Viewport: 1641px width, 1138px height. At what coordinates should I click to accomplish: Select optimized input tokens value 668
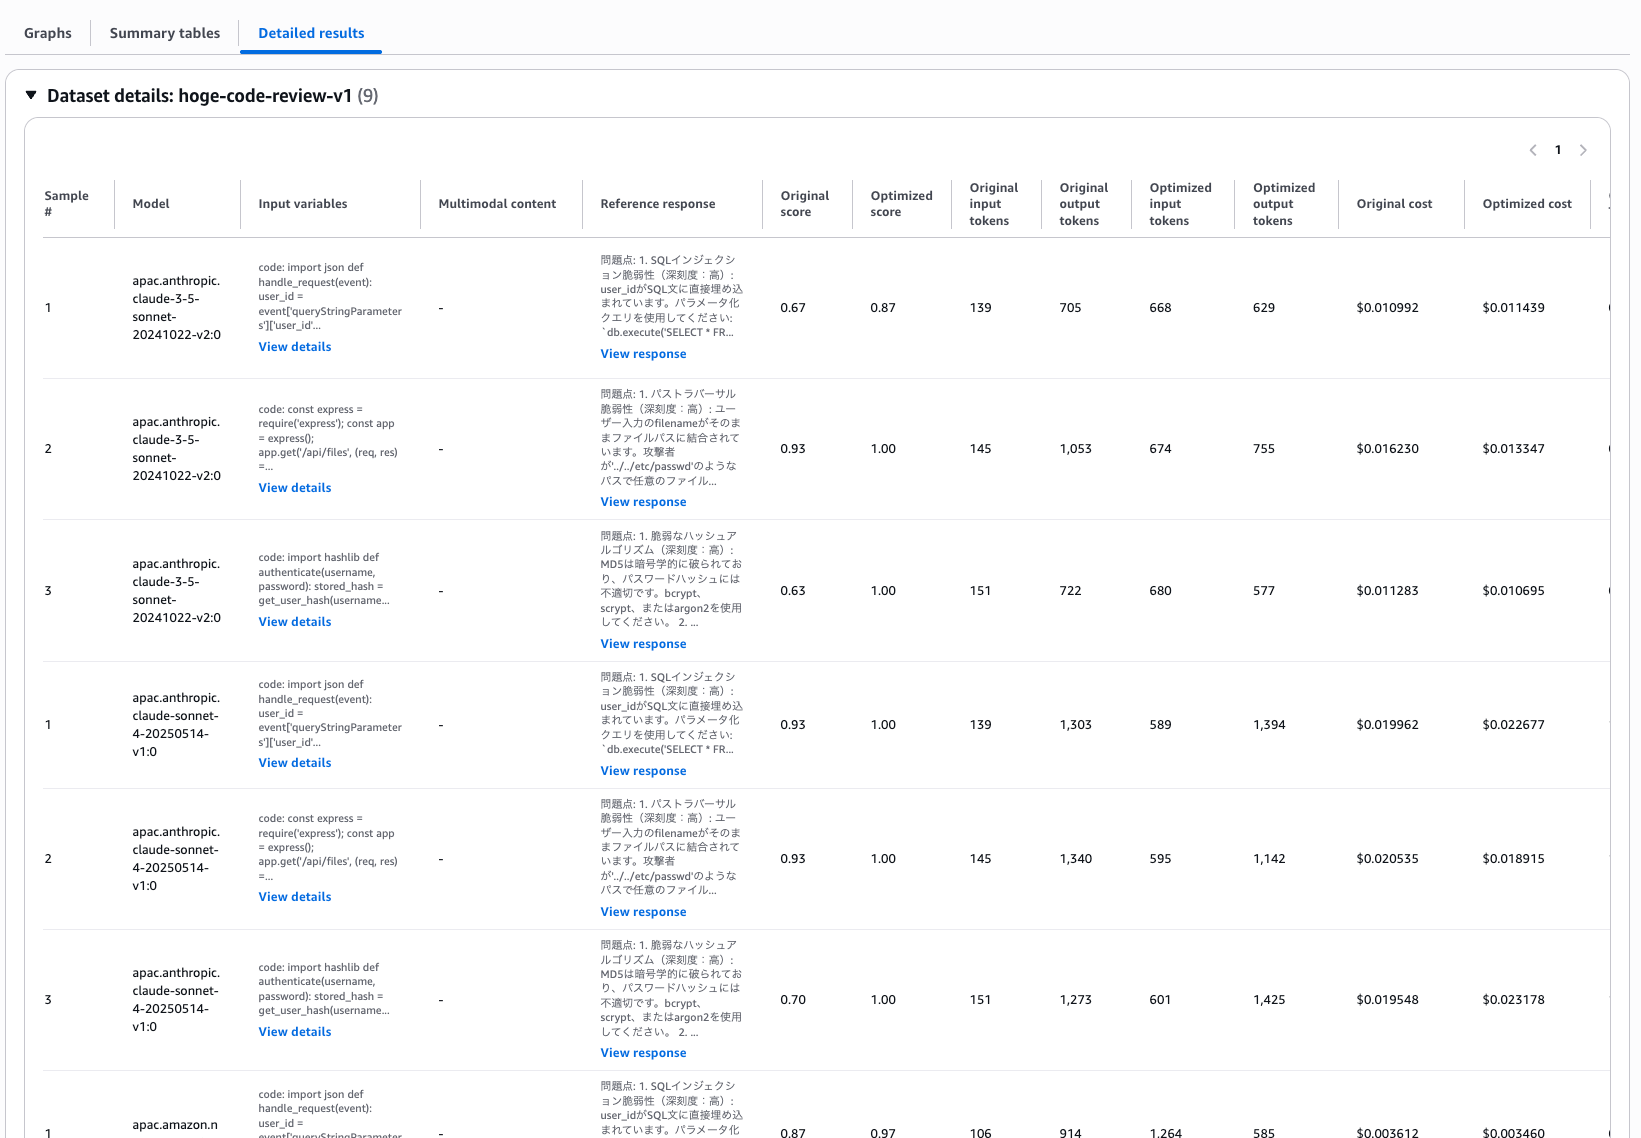click(x=1160, y=308)
